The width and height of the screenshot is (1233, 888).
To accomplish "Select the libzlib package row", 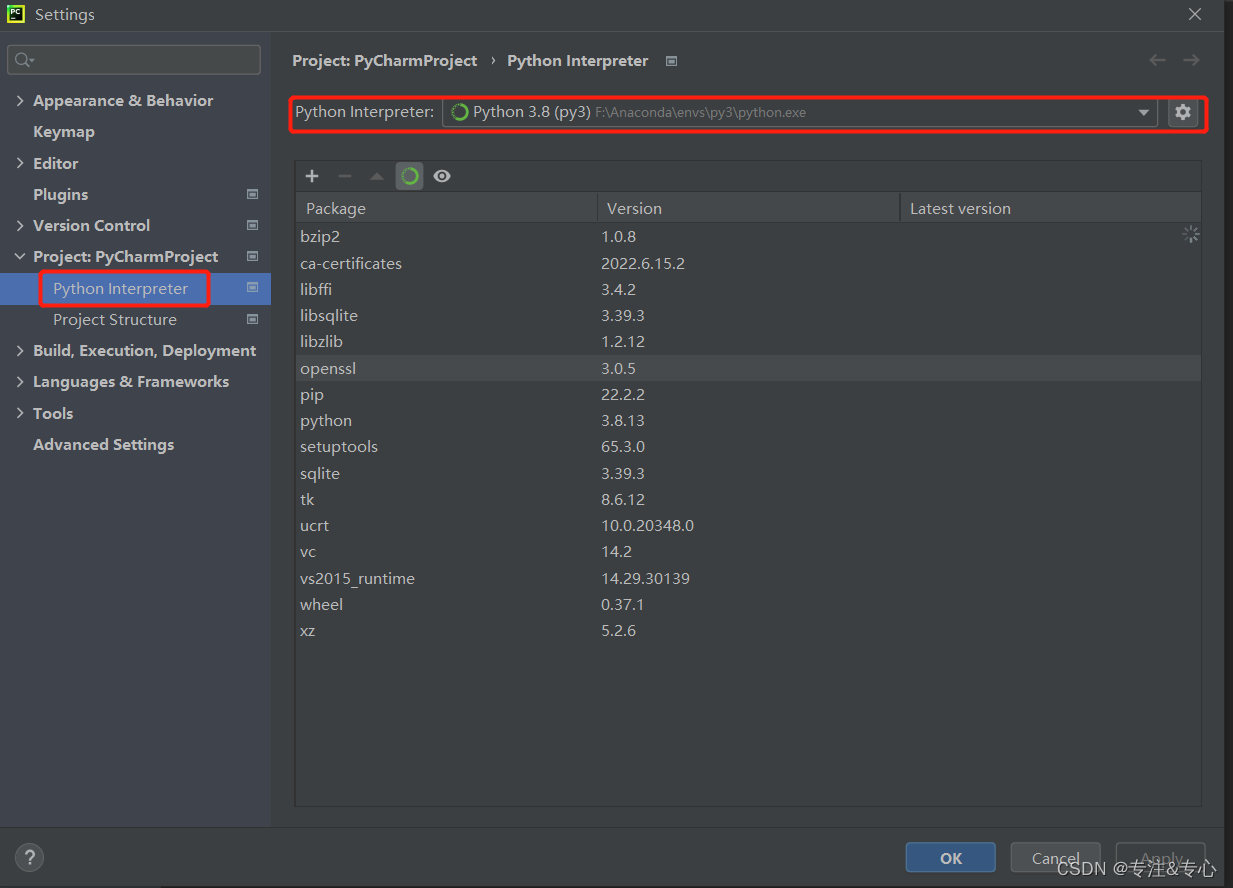I will [x=748, y=341].
